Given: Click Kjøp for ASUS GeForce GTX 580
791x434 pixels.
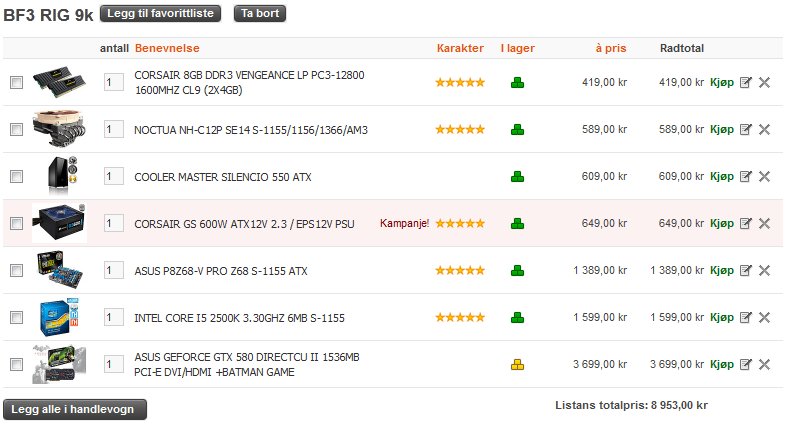Looking at the screenshot, I should [722, 364].
